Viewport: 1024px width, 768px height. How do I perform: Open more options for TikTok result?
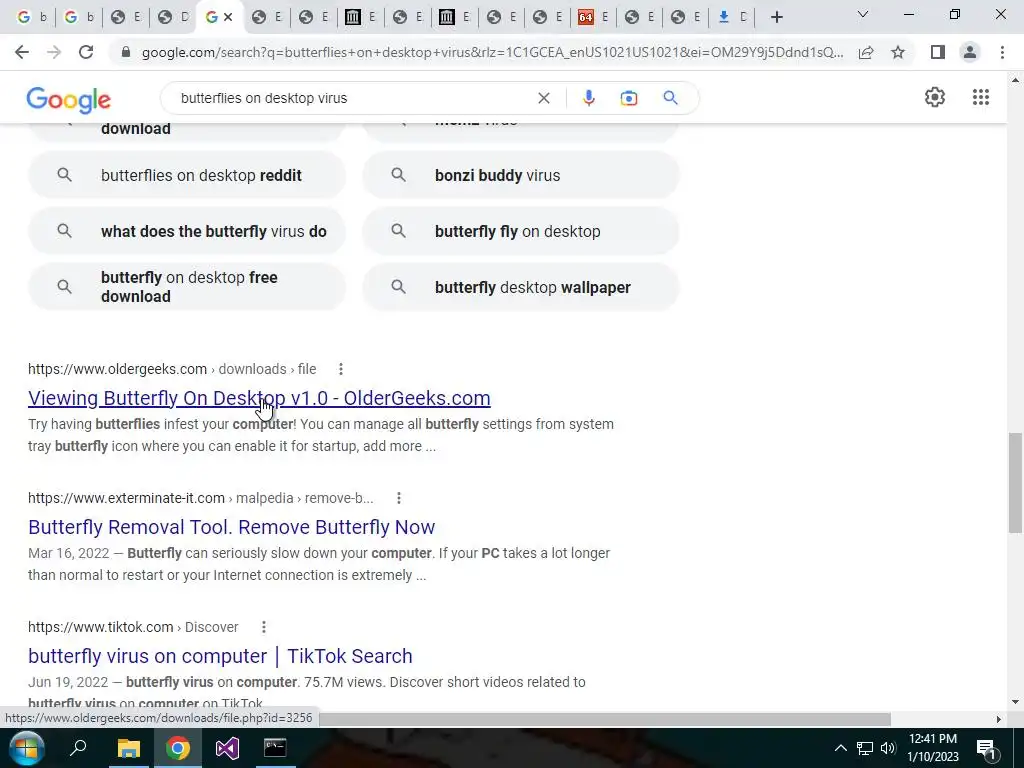coord(264,627)
